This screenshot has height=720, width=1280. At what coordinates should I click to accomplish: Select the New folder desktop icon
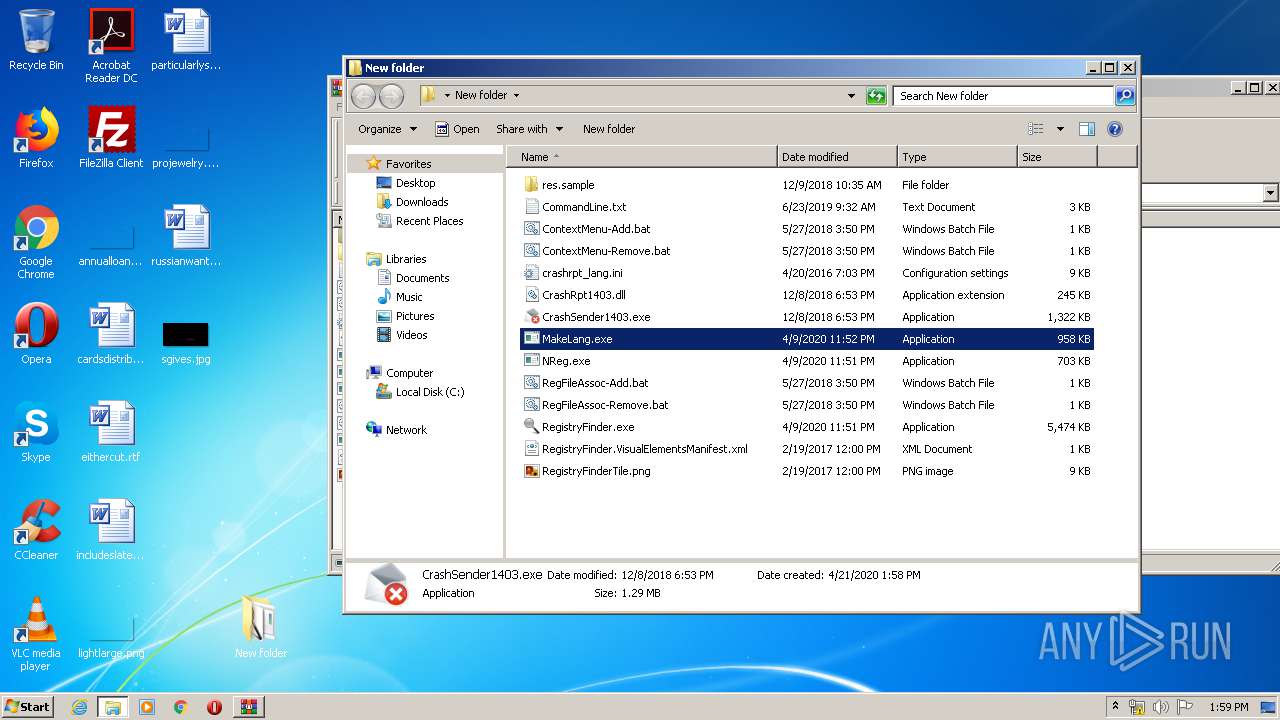click(260, 628)
